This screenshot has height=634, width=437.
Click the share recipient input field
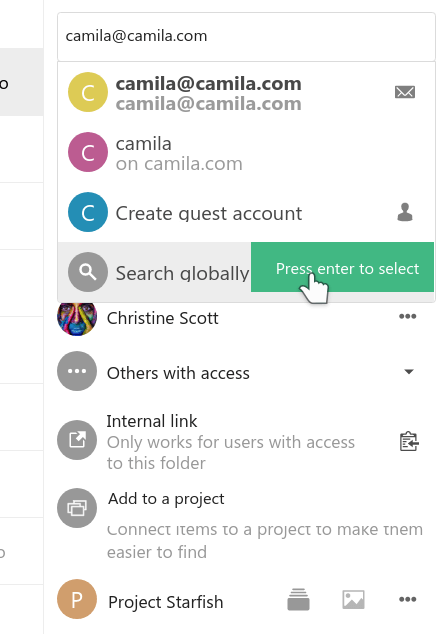pyautogui.click(x=246, y=37)
